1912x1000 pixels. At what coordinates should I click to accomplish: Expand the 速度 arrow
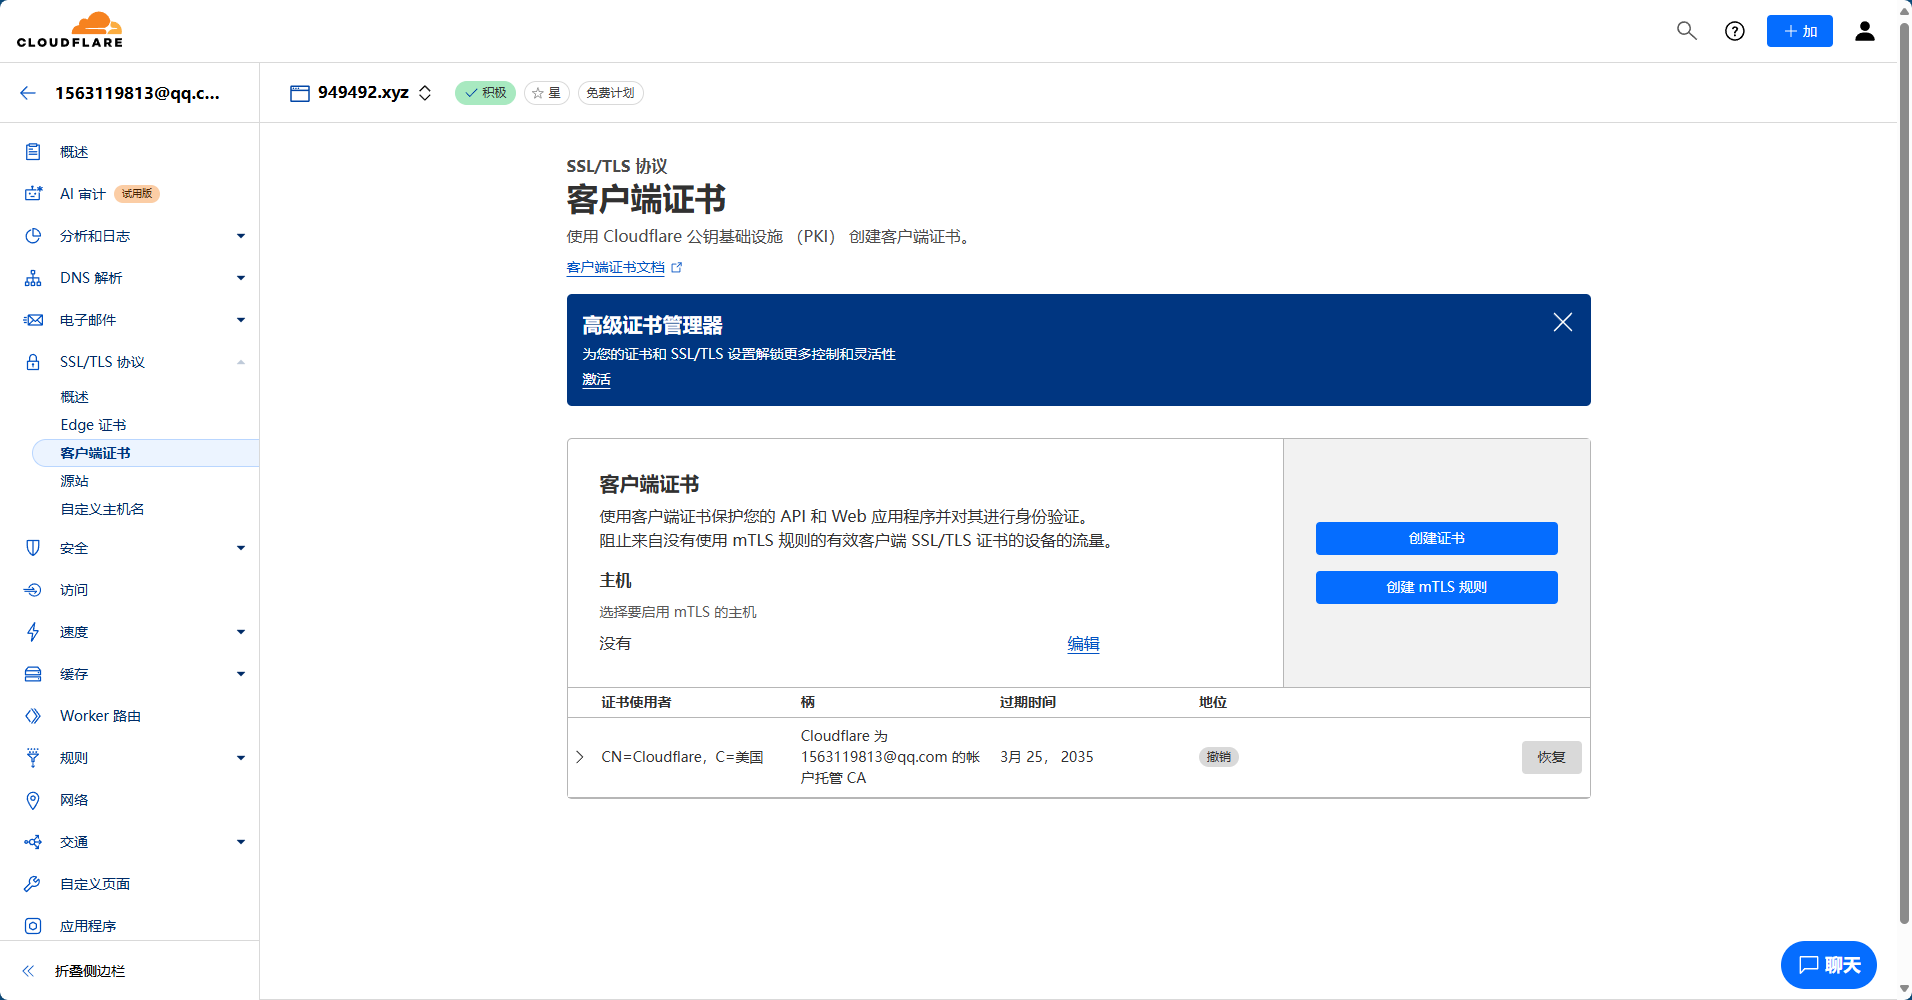coord(241,632)
